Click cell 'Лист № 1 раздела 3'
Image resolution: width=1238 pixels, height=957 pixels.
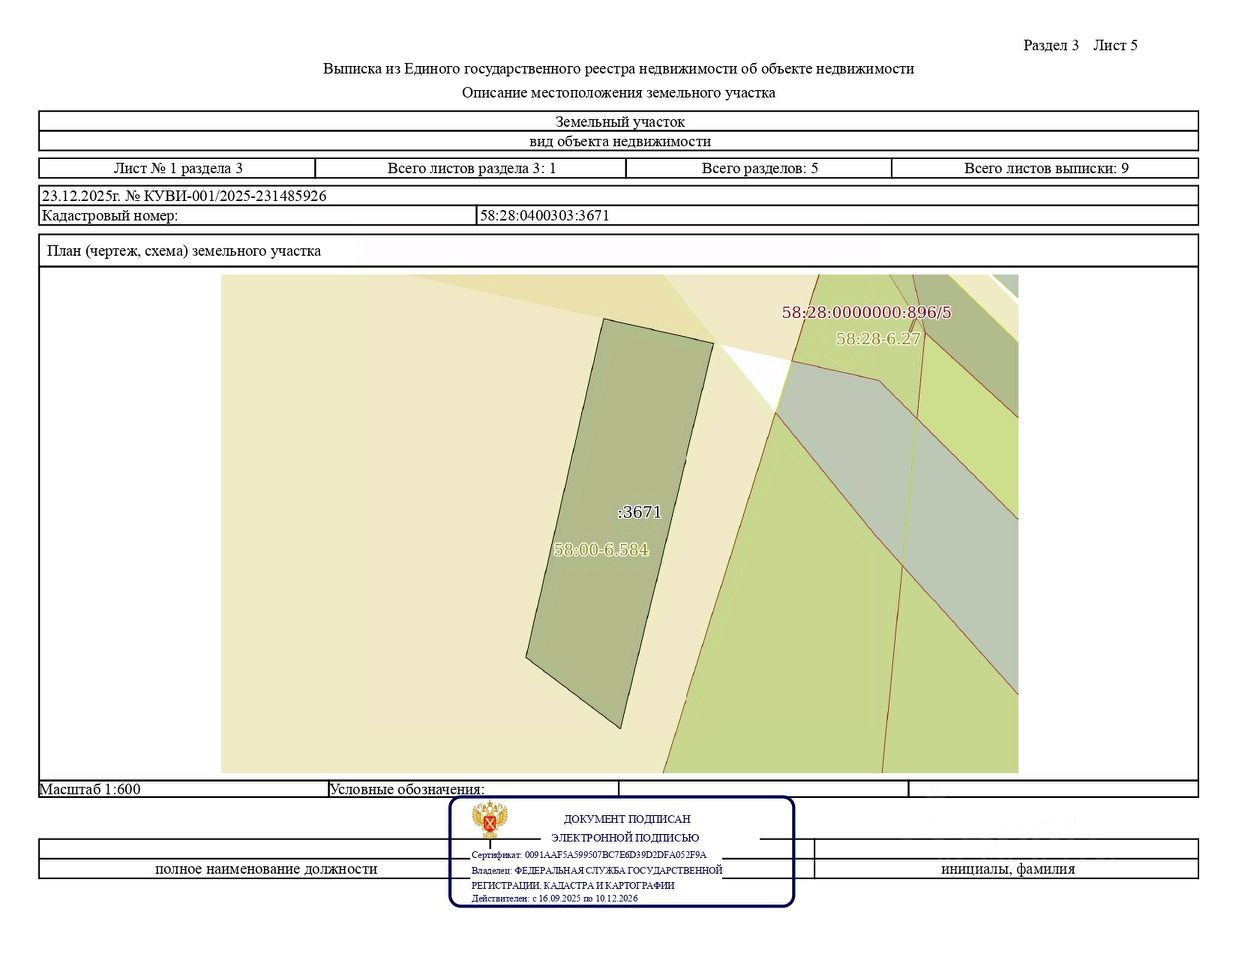click(178, 168)
